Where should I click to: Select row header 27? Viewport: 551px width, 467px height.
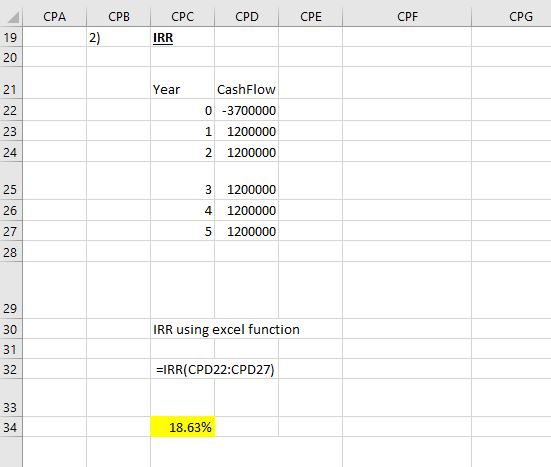(x=11, y=231)
